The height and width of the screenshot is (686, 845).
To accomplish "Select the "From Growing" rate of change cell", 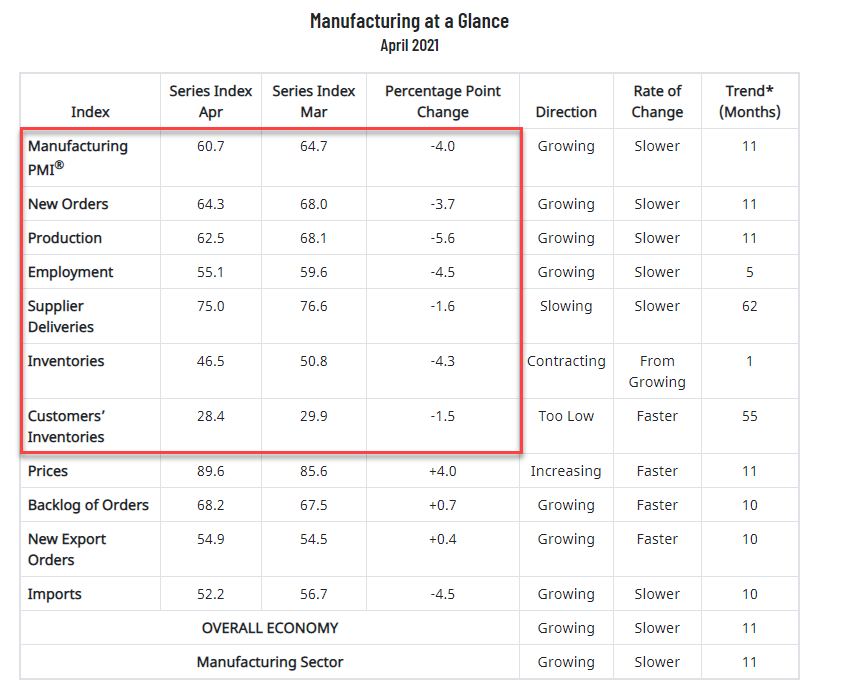I will pyautogui.click(x=657, y=371).
